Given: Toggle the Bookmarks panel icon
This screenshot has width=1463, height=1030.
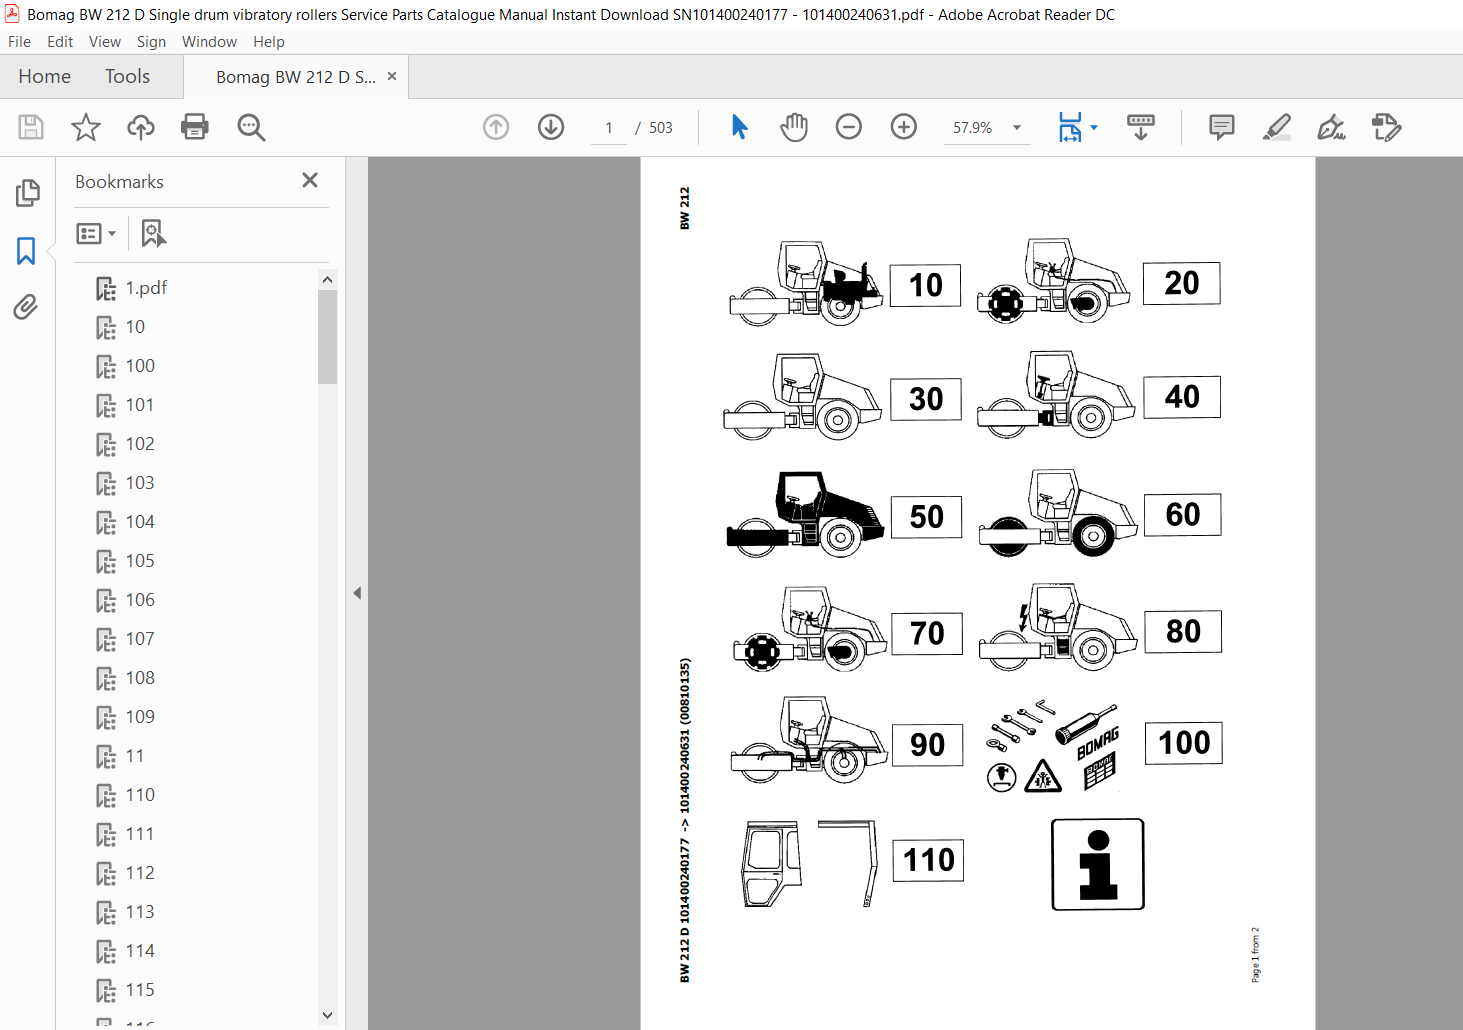Looking at the screenshot, I should (x=26, y=250).
